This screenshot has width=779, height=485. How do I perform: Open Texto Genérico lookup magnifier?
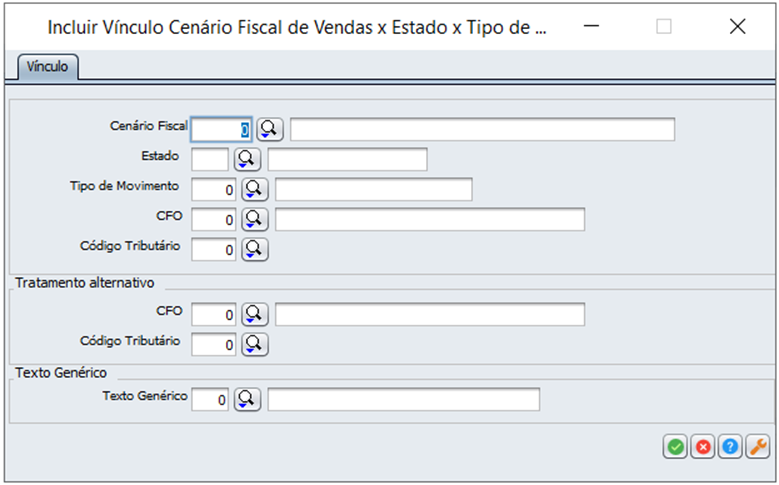coord(247,399)
